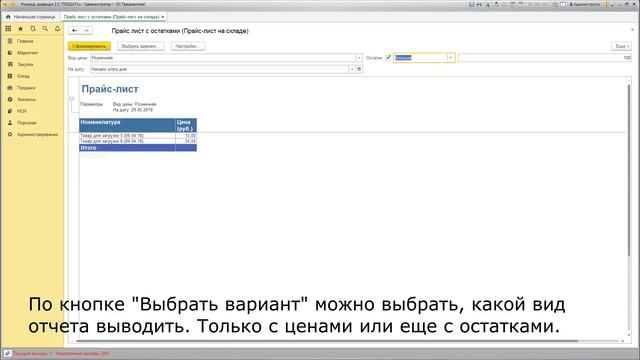640x360 pixels.
Task: Open the sections menu grid icon
Action: click(8, 29)
